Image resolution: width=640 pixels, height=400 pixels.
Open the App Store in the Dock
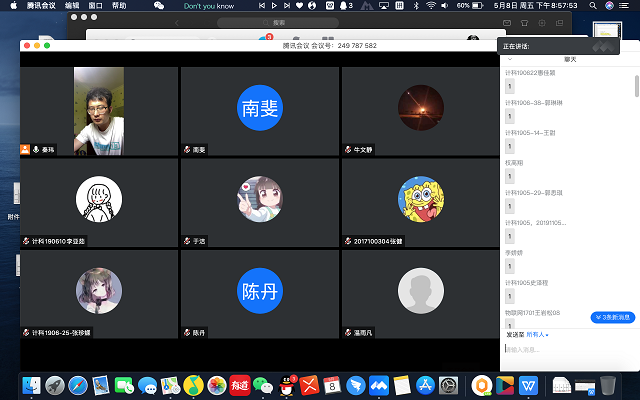click(425, 384)
